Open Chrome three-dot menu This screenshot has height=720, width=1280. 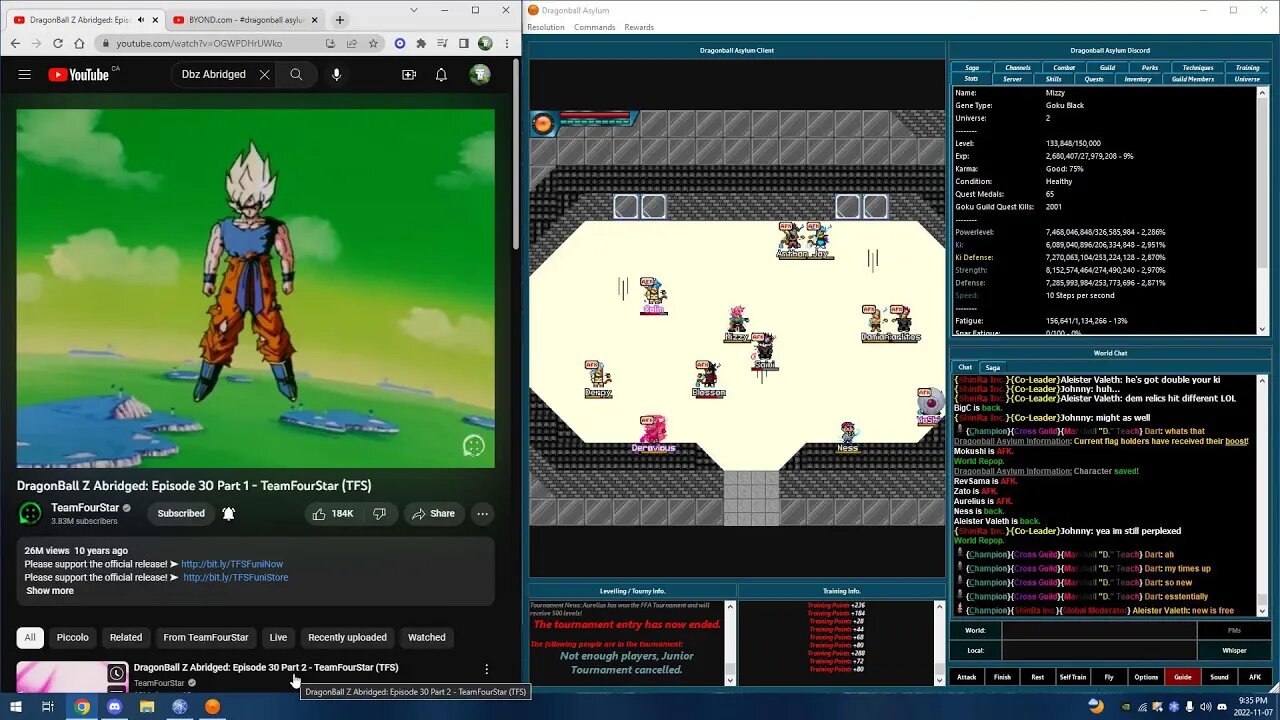[x=507, y=43]
